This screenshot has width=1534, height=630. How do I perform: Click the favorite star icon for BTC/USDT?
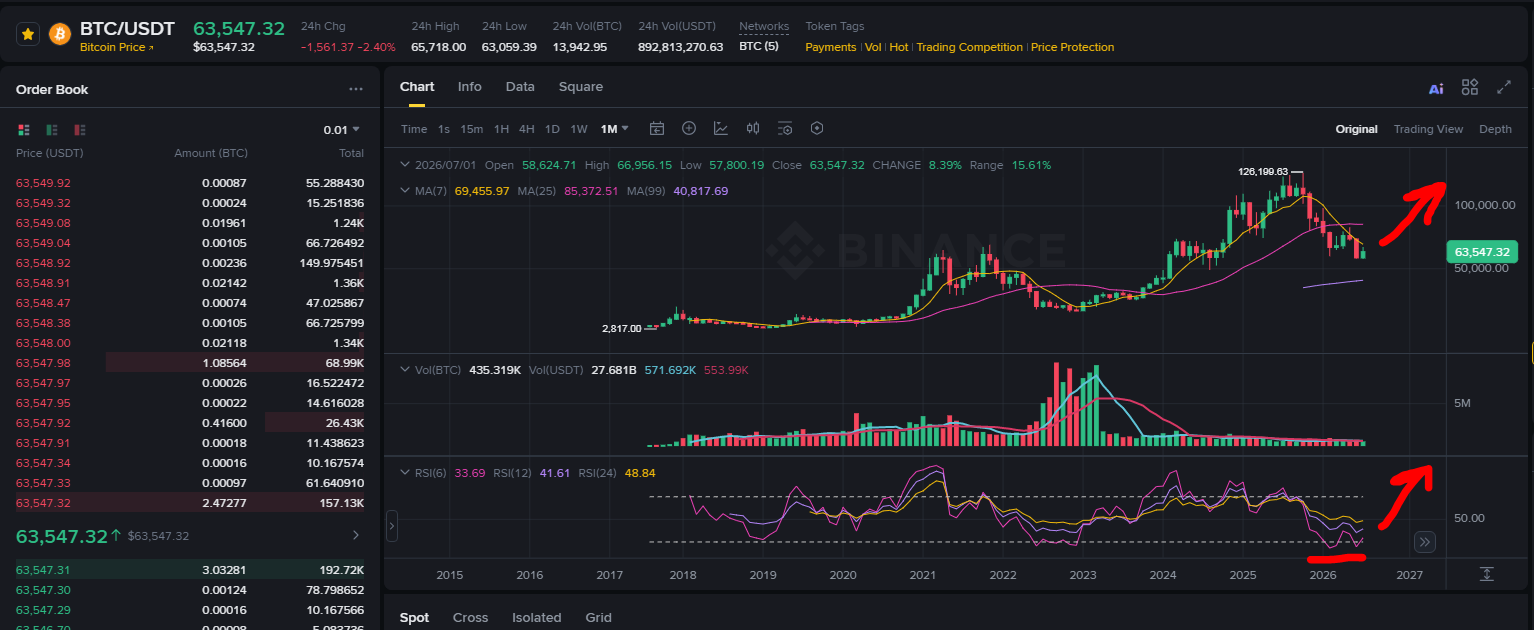(28, 34)
